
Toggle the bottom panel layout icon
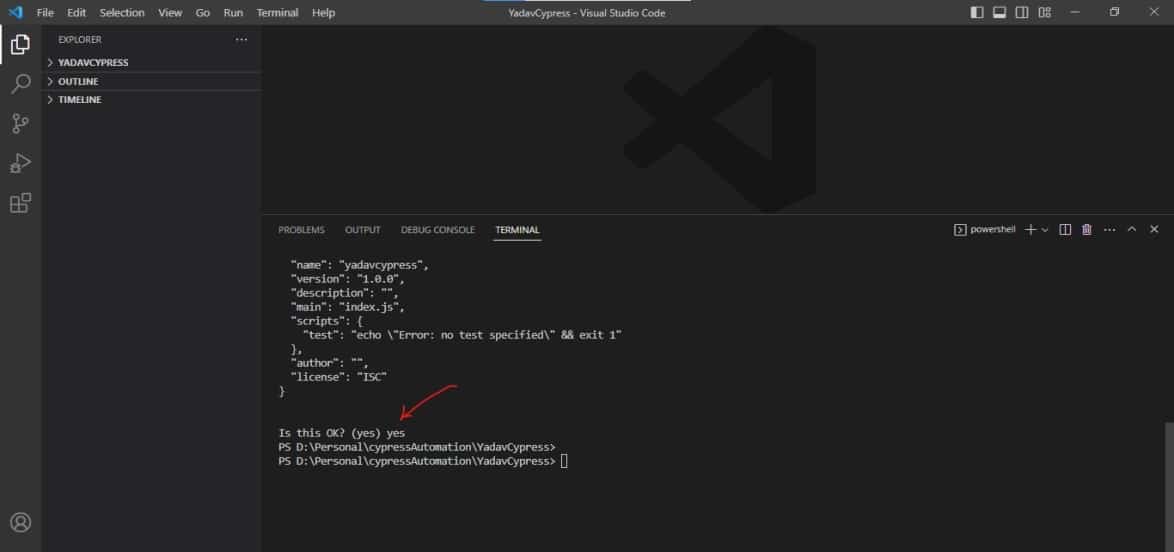(999, 13)
